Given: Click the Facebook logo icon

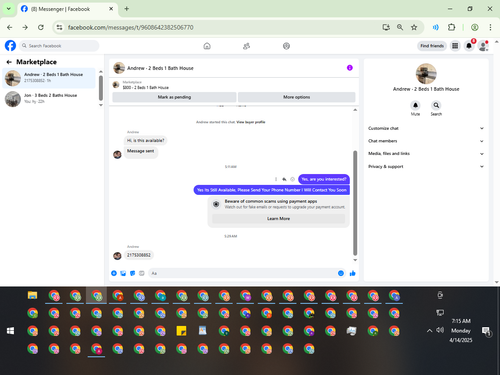Looking at the screenshot, I should [10, 45].
